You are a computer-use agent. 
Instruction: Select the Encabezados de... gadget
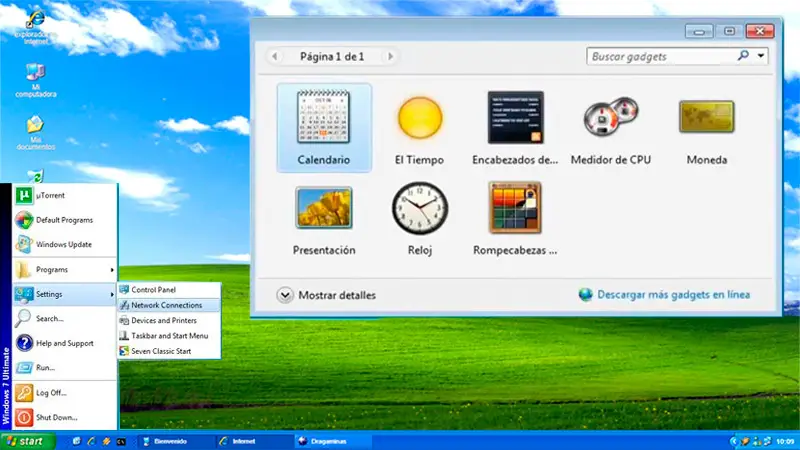(x=515, y=128)
